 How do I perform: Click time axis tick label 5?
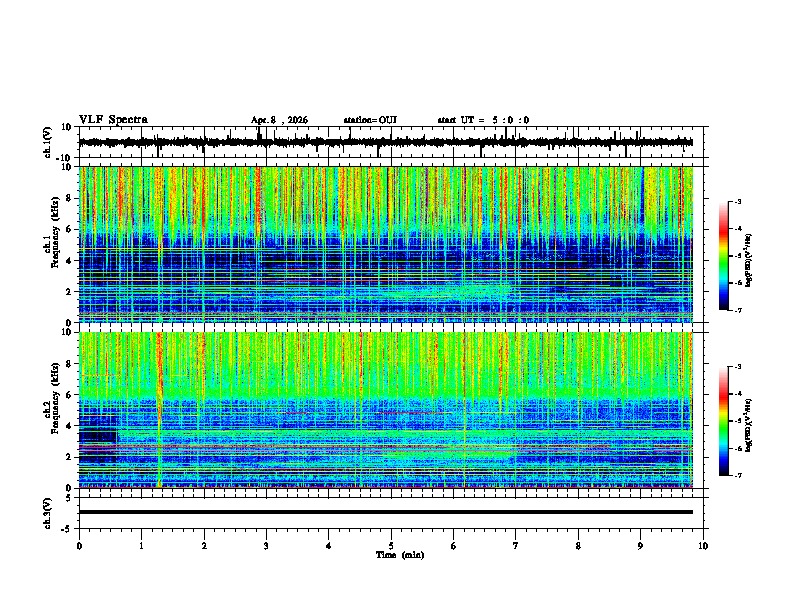pyautogui.click(x=391, y=546)
